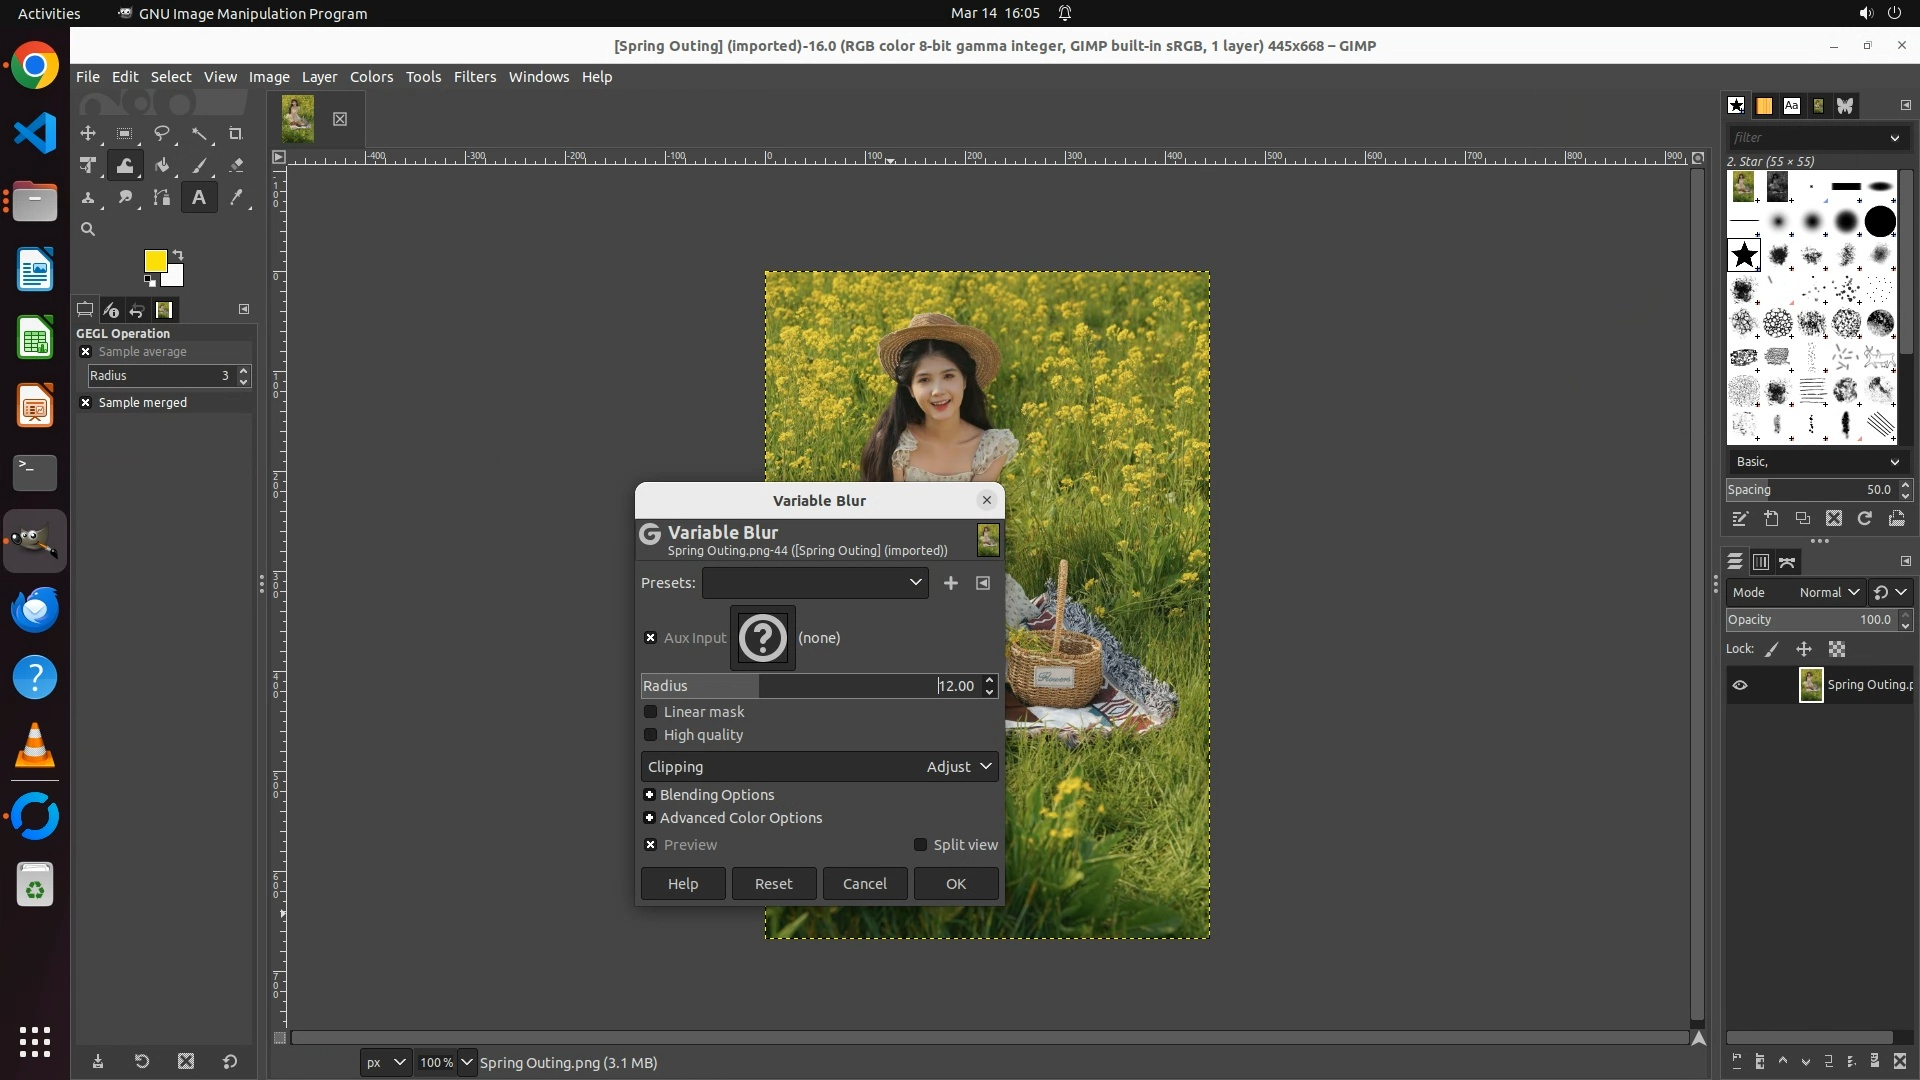This screenshot has width=1920, height=1080.
Task: Open the Presets dropdown
Action: (815, 583)
